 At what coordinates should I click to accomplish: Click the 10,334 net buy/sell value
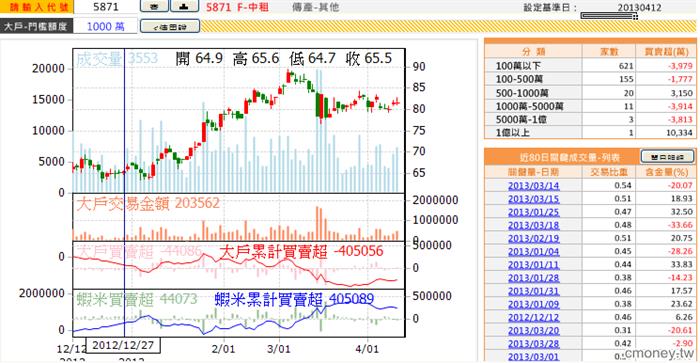[x=679, y=133]
